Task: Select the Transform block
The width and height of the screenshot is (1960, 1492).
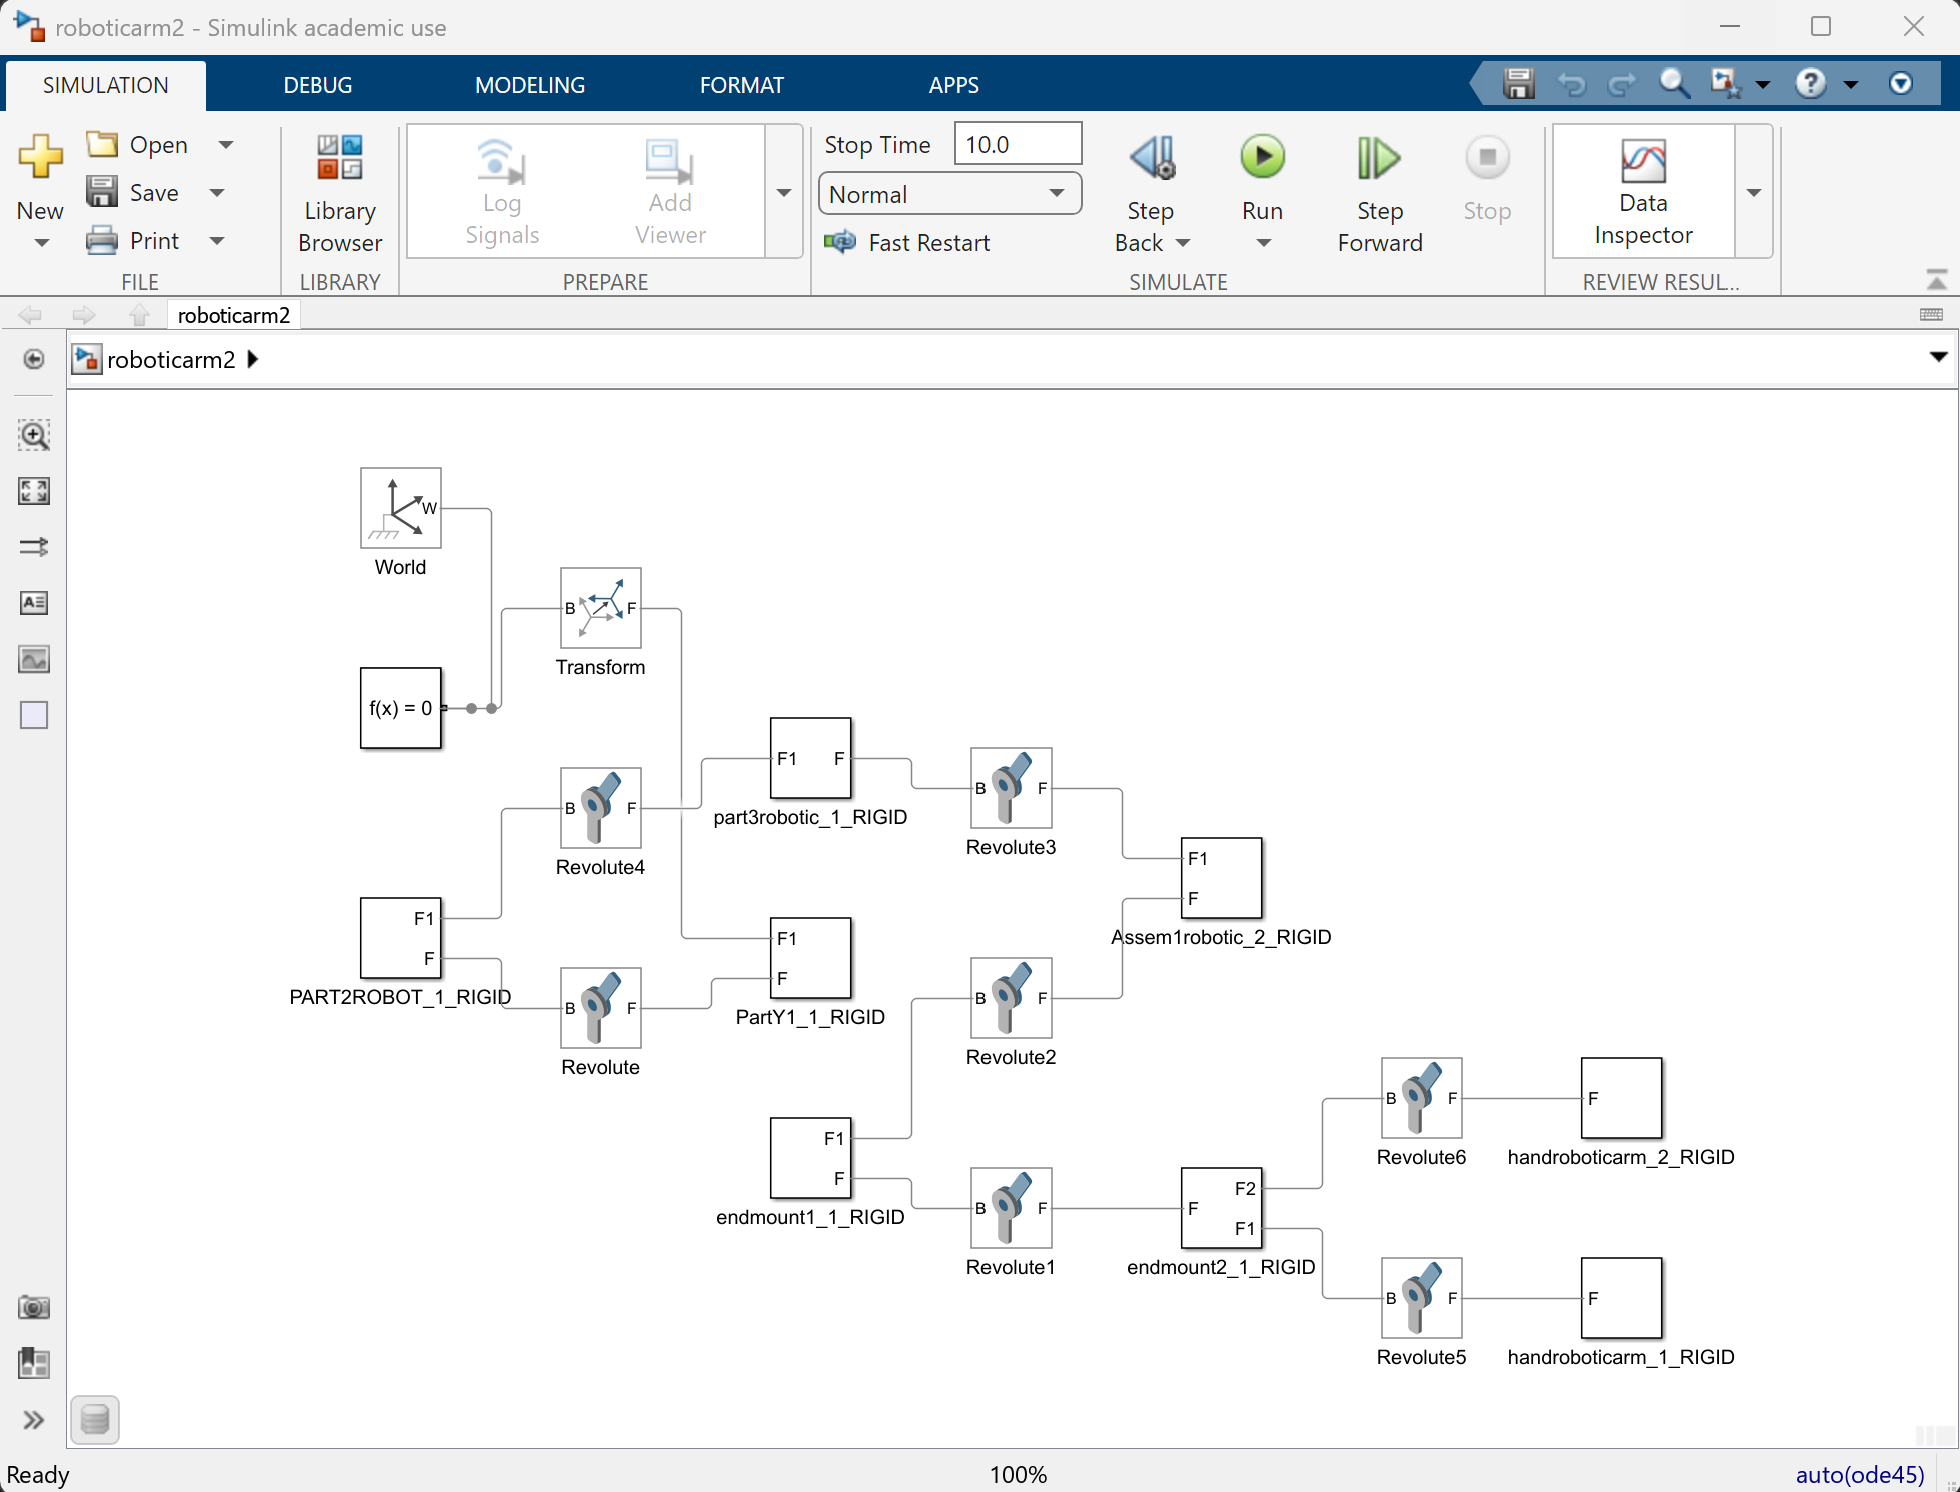Action: tap(601, 608)
